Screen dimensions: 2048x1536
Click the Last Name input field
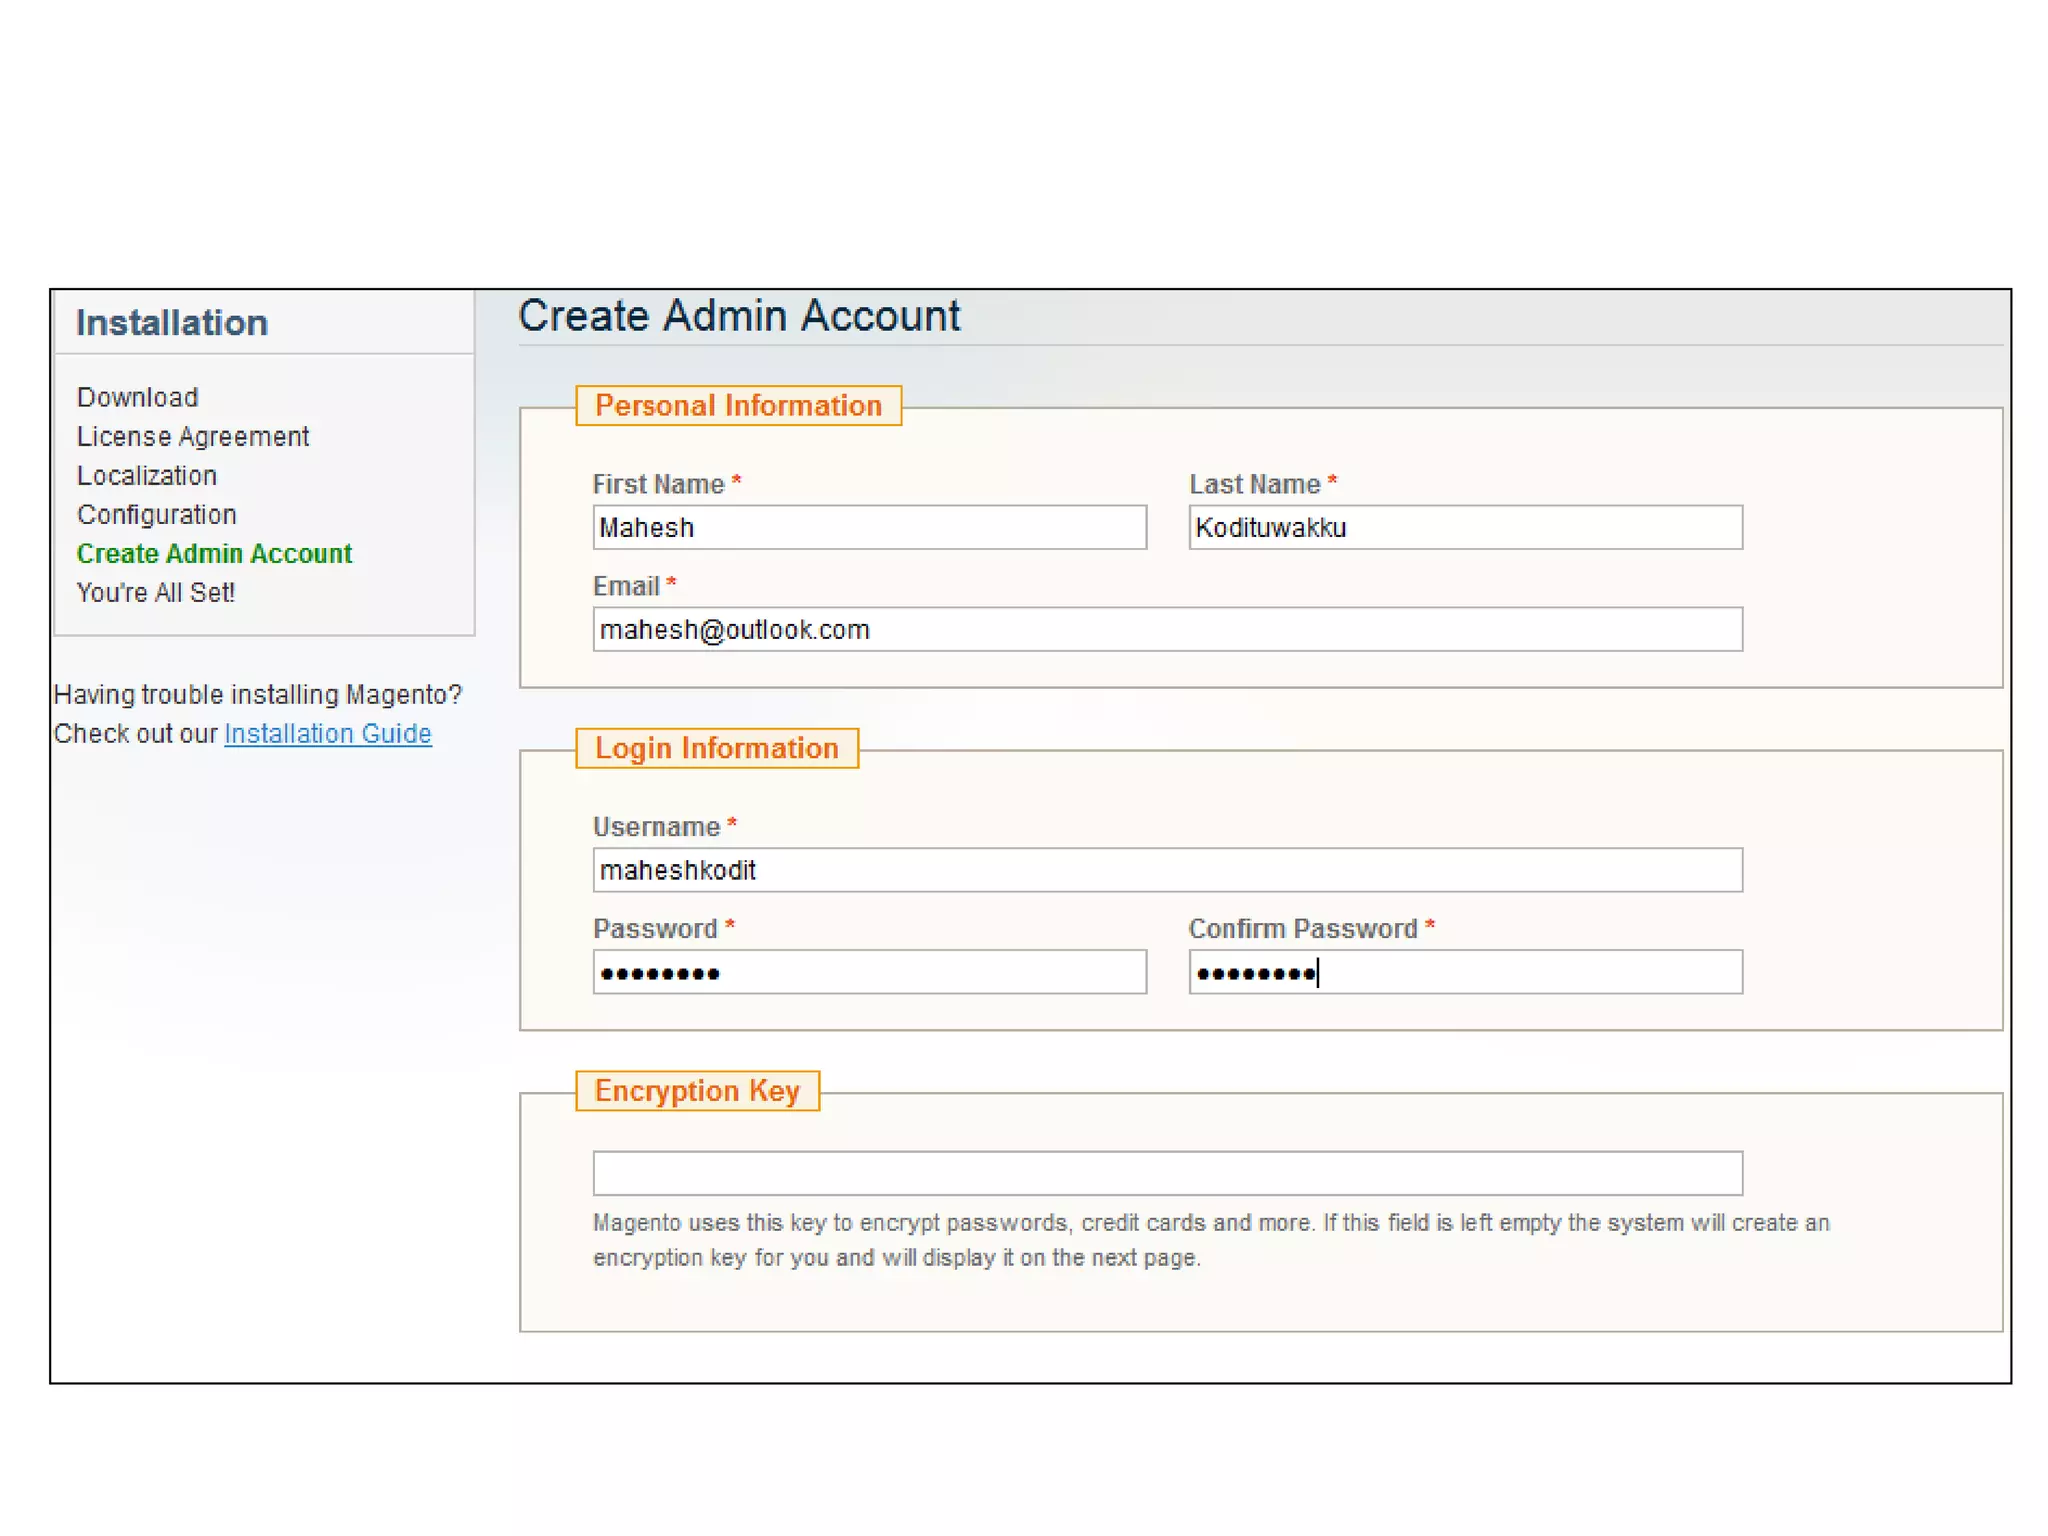click(x=1464, y=527)
